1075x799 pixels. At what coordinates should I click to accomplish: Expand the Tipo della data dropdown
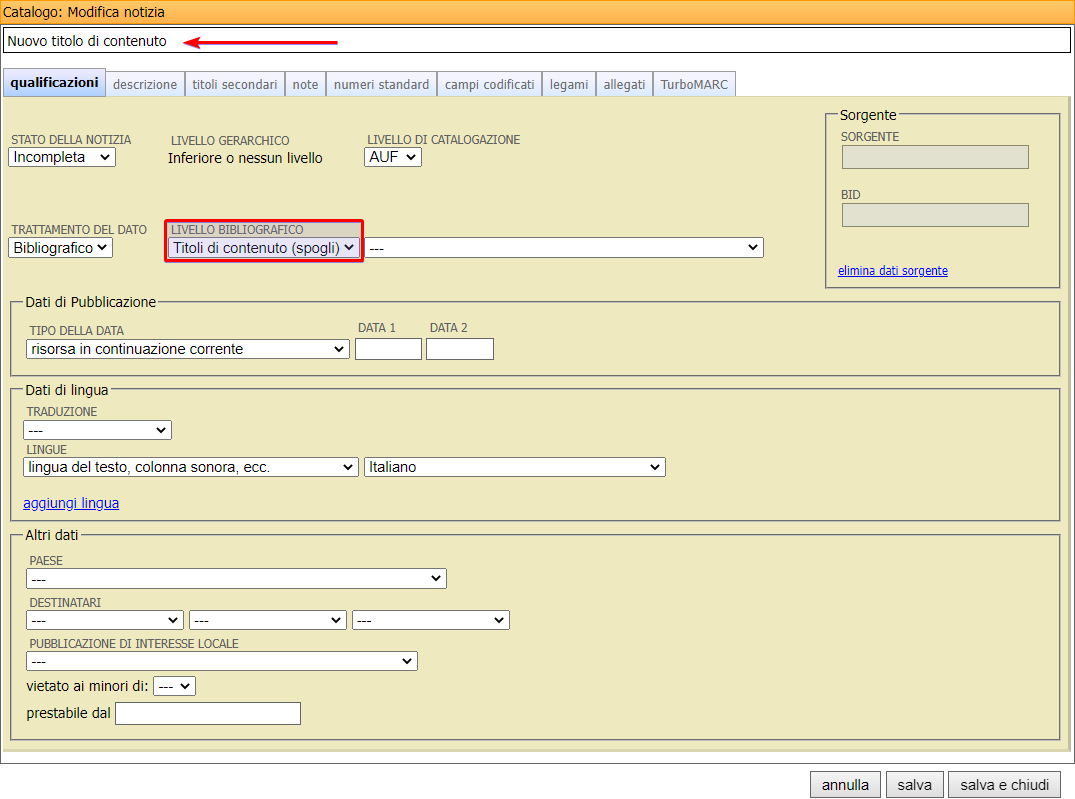pyautogui.click(x=187, y=349)
